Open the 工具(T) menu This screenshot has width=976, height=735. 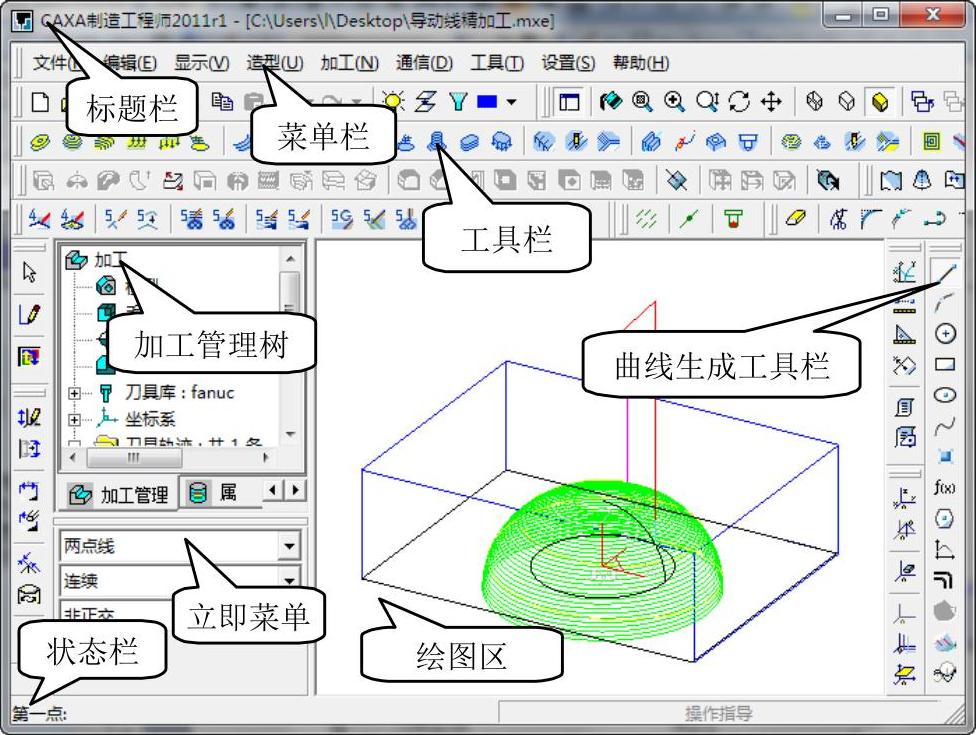tap(497, 62)
